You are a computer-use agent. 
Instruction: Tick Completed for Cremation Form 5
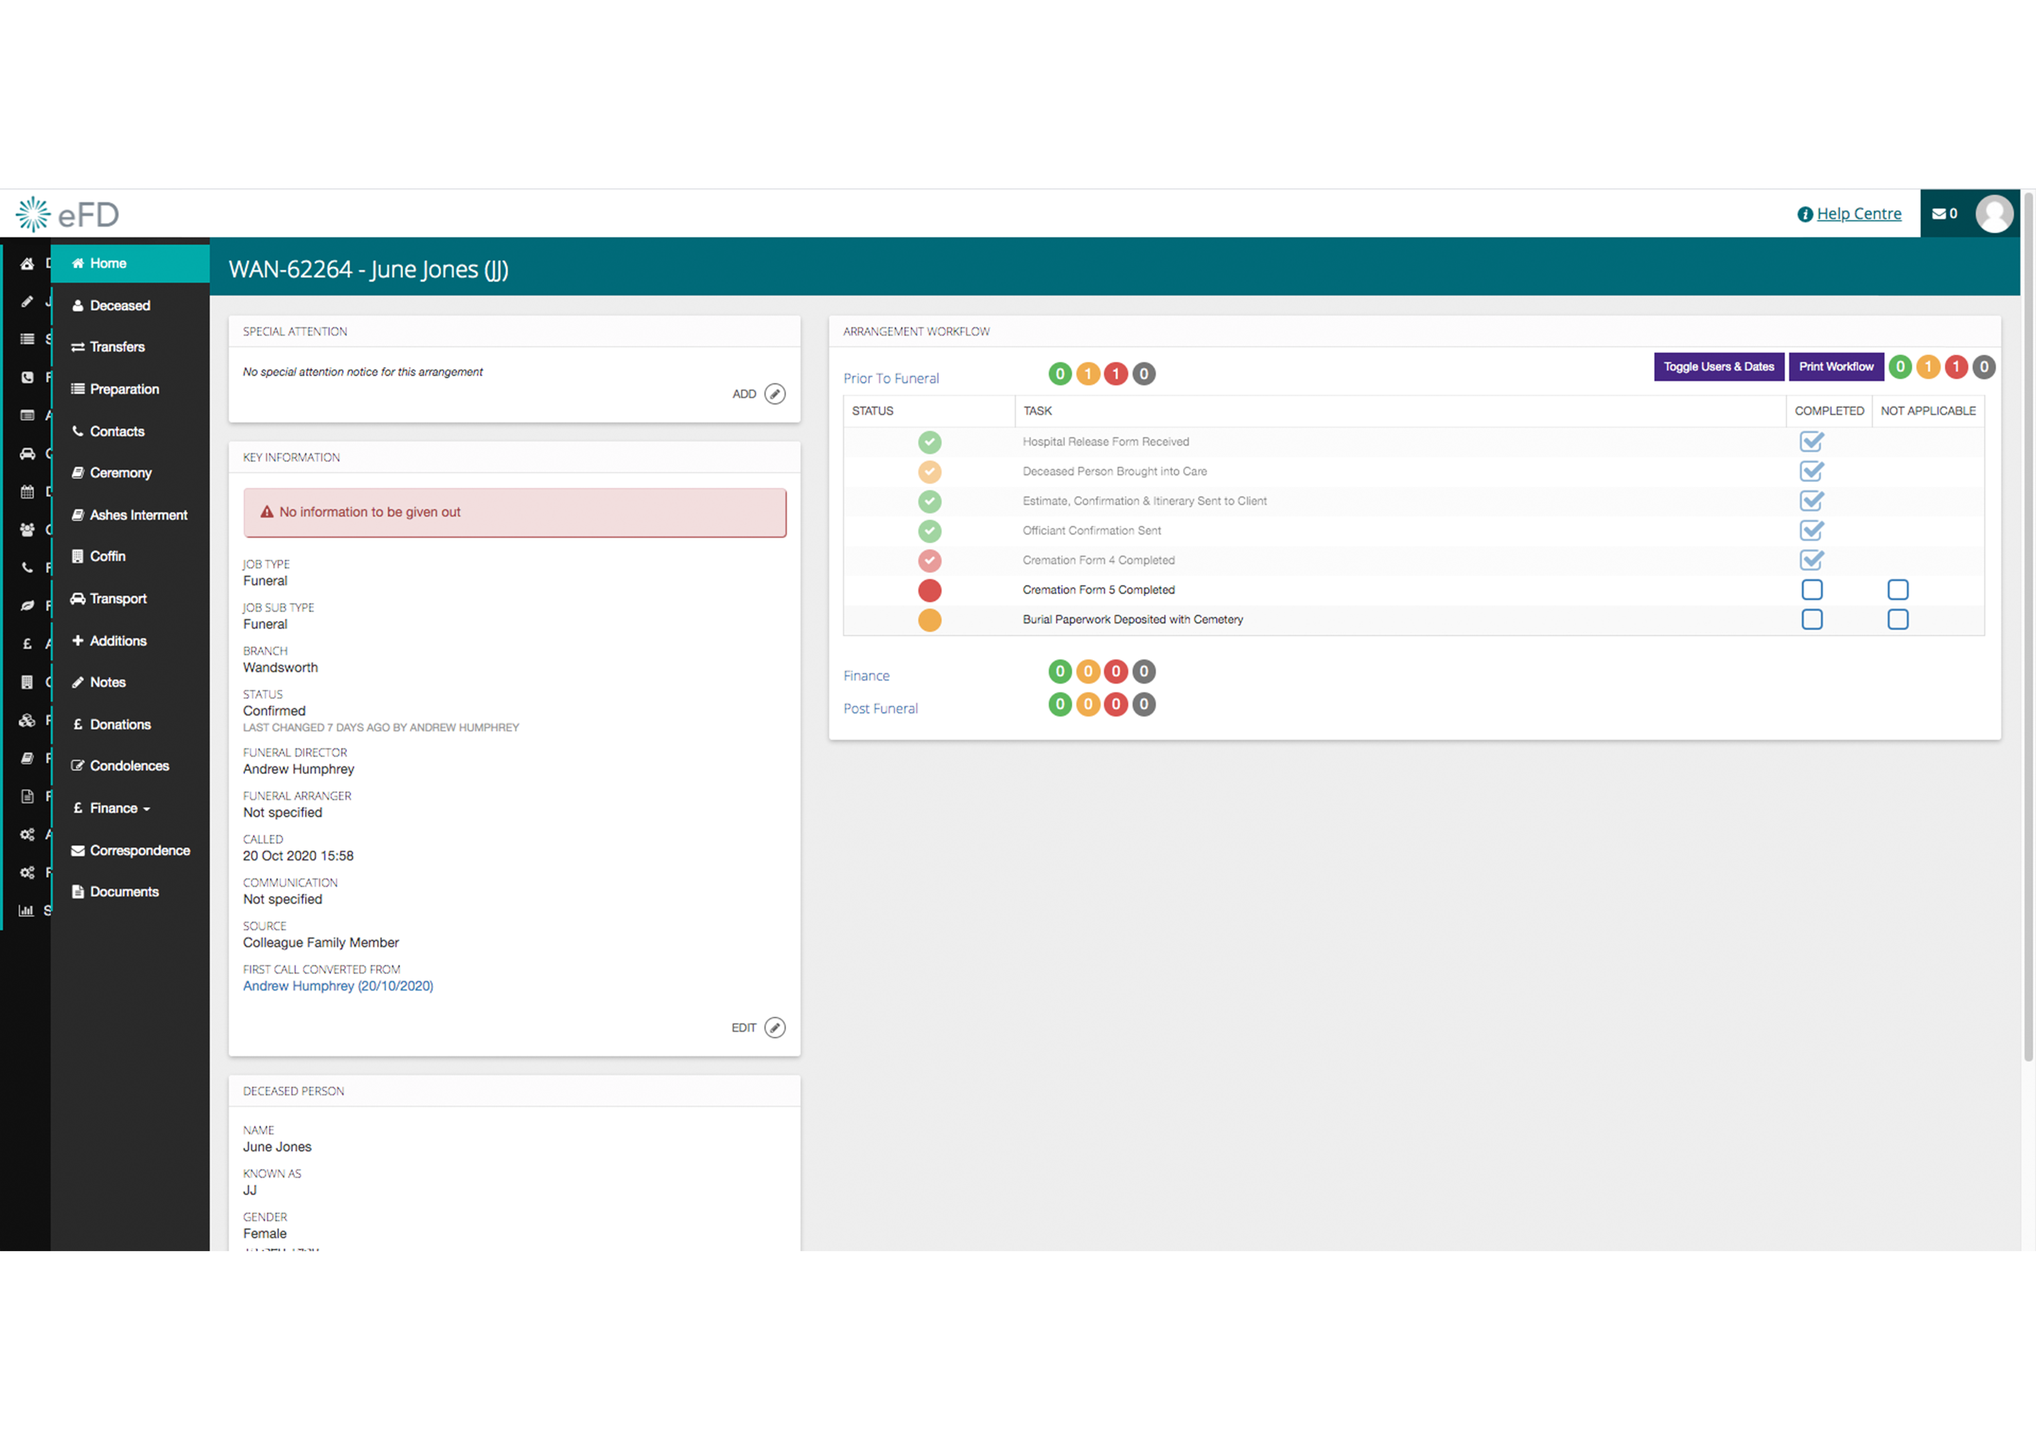click(1811, 590)
